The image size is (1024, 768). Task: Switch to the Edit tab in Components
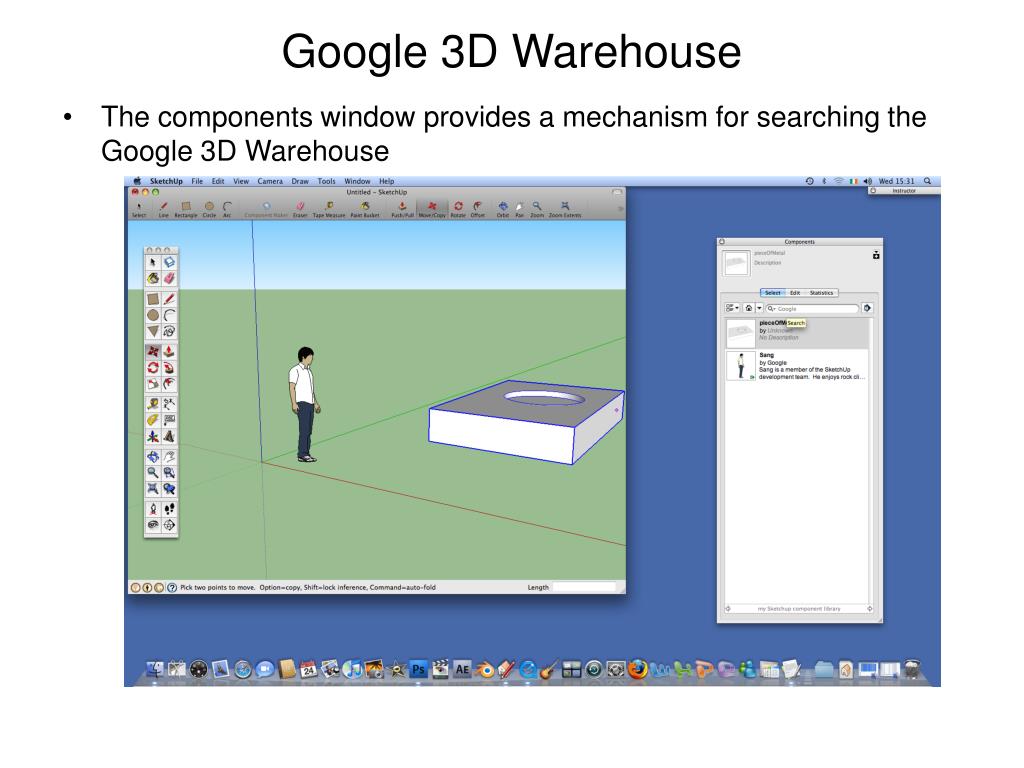[x=795, y=293]
